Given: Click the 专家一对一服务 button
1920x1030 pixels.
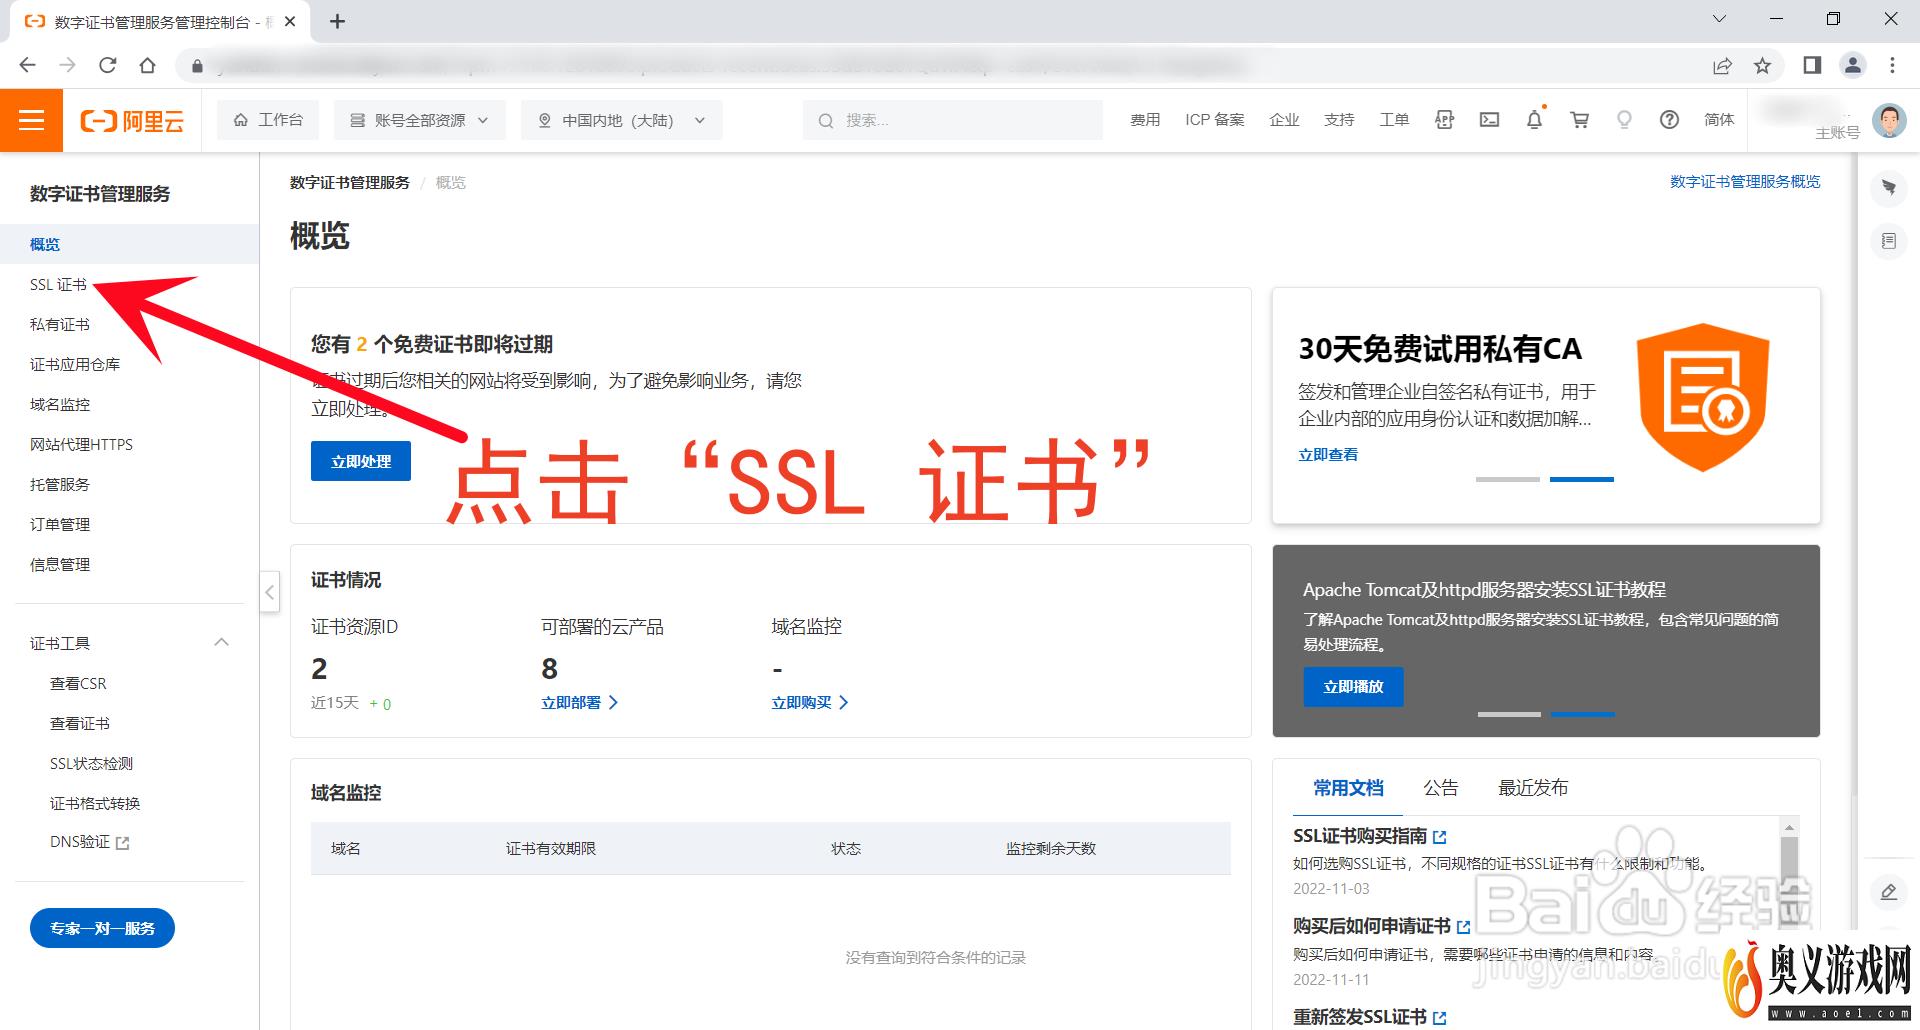Looking at the screenshot, I should click(x=102, y=928).
